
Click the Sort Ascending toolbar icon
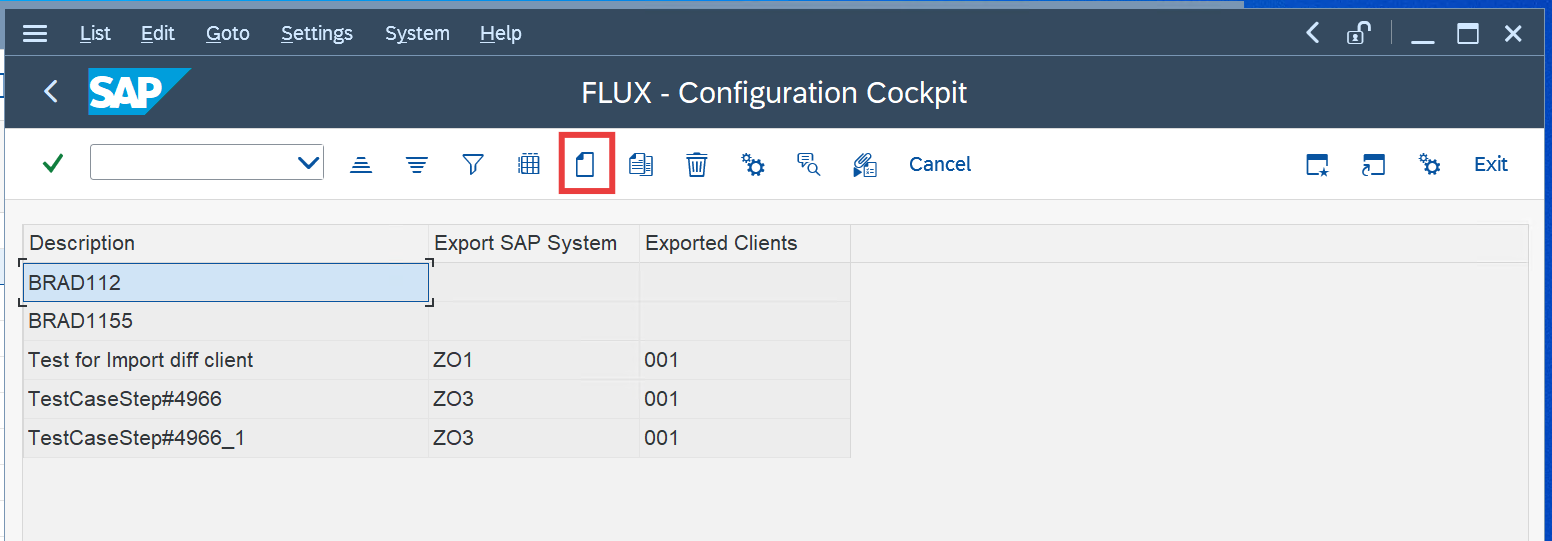tap(361, 165)
